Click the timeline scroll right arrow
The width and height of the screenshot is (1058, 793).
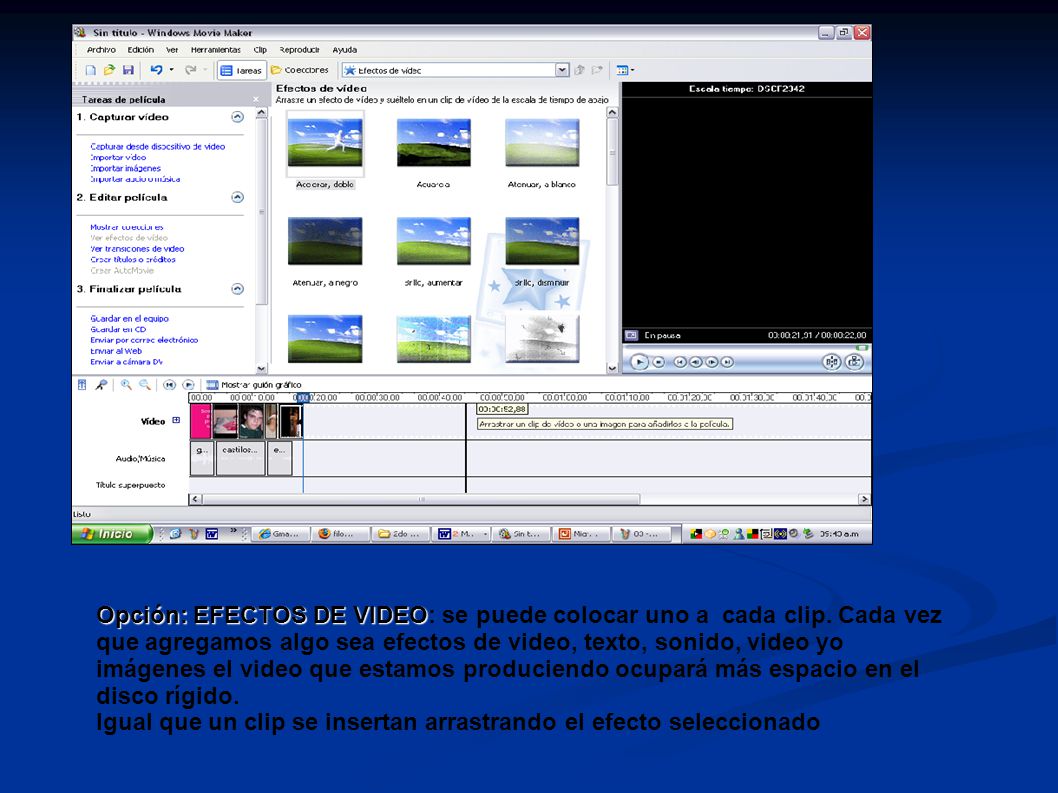point(864,499)
